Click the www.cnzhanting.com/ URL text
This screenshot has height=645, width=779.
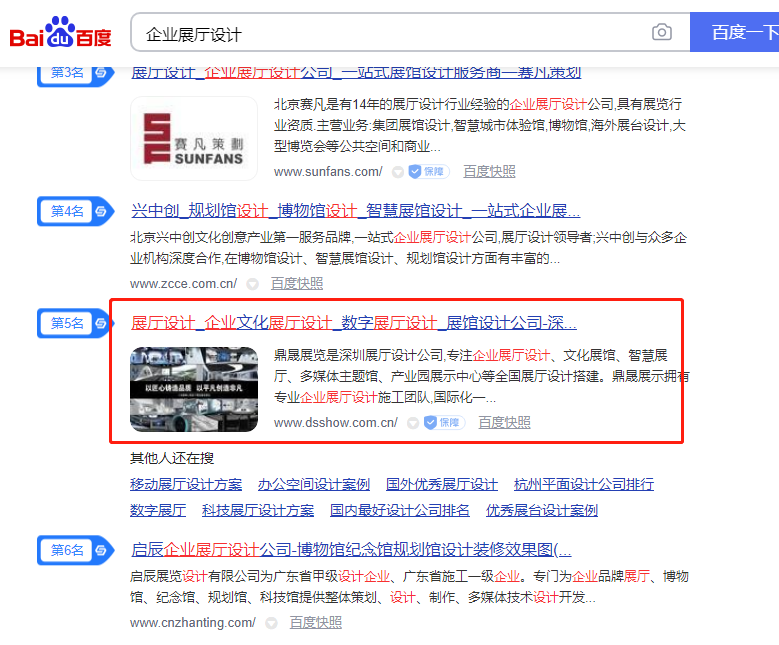click(193, 623)
